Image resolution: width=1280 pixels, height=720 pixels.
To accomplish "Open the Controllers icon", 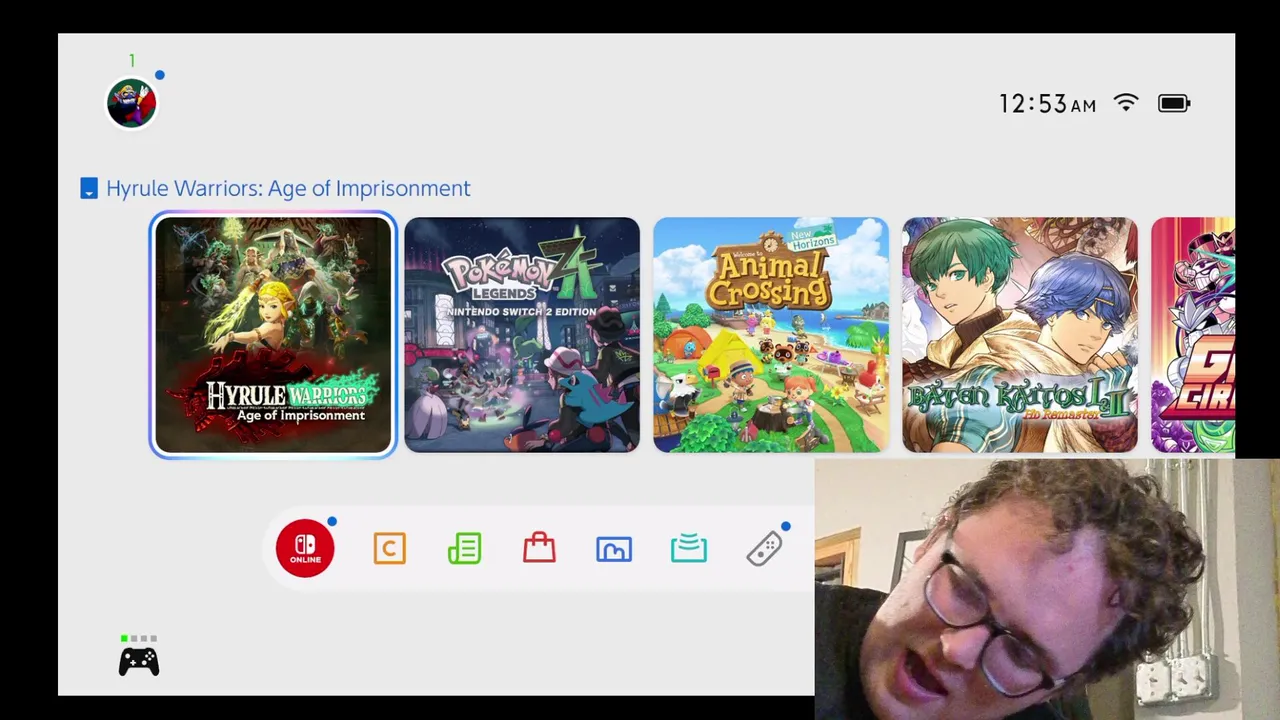I will [x=765, y=549].
